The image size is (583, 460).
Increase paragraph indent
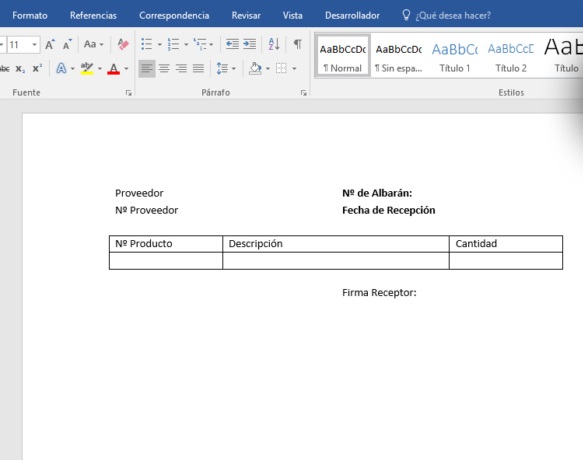(x=249, y=44)
